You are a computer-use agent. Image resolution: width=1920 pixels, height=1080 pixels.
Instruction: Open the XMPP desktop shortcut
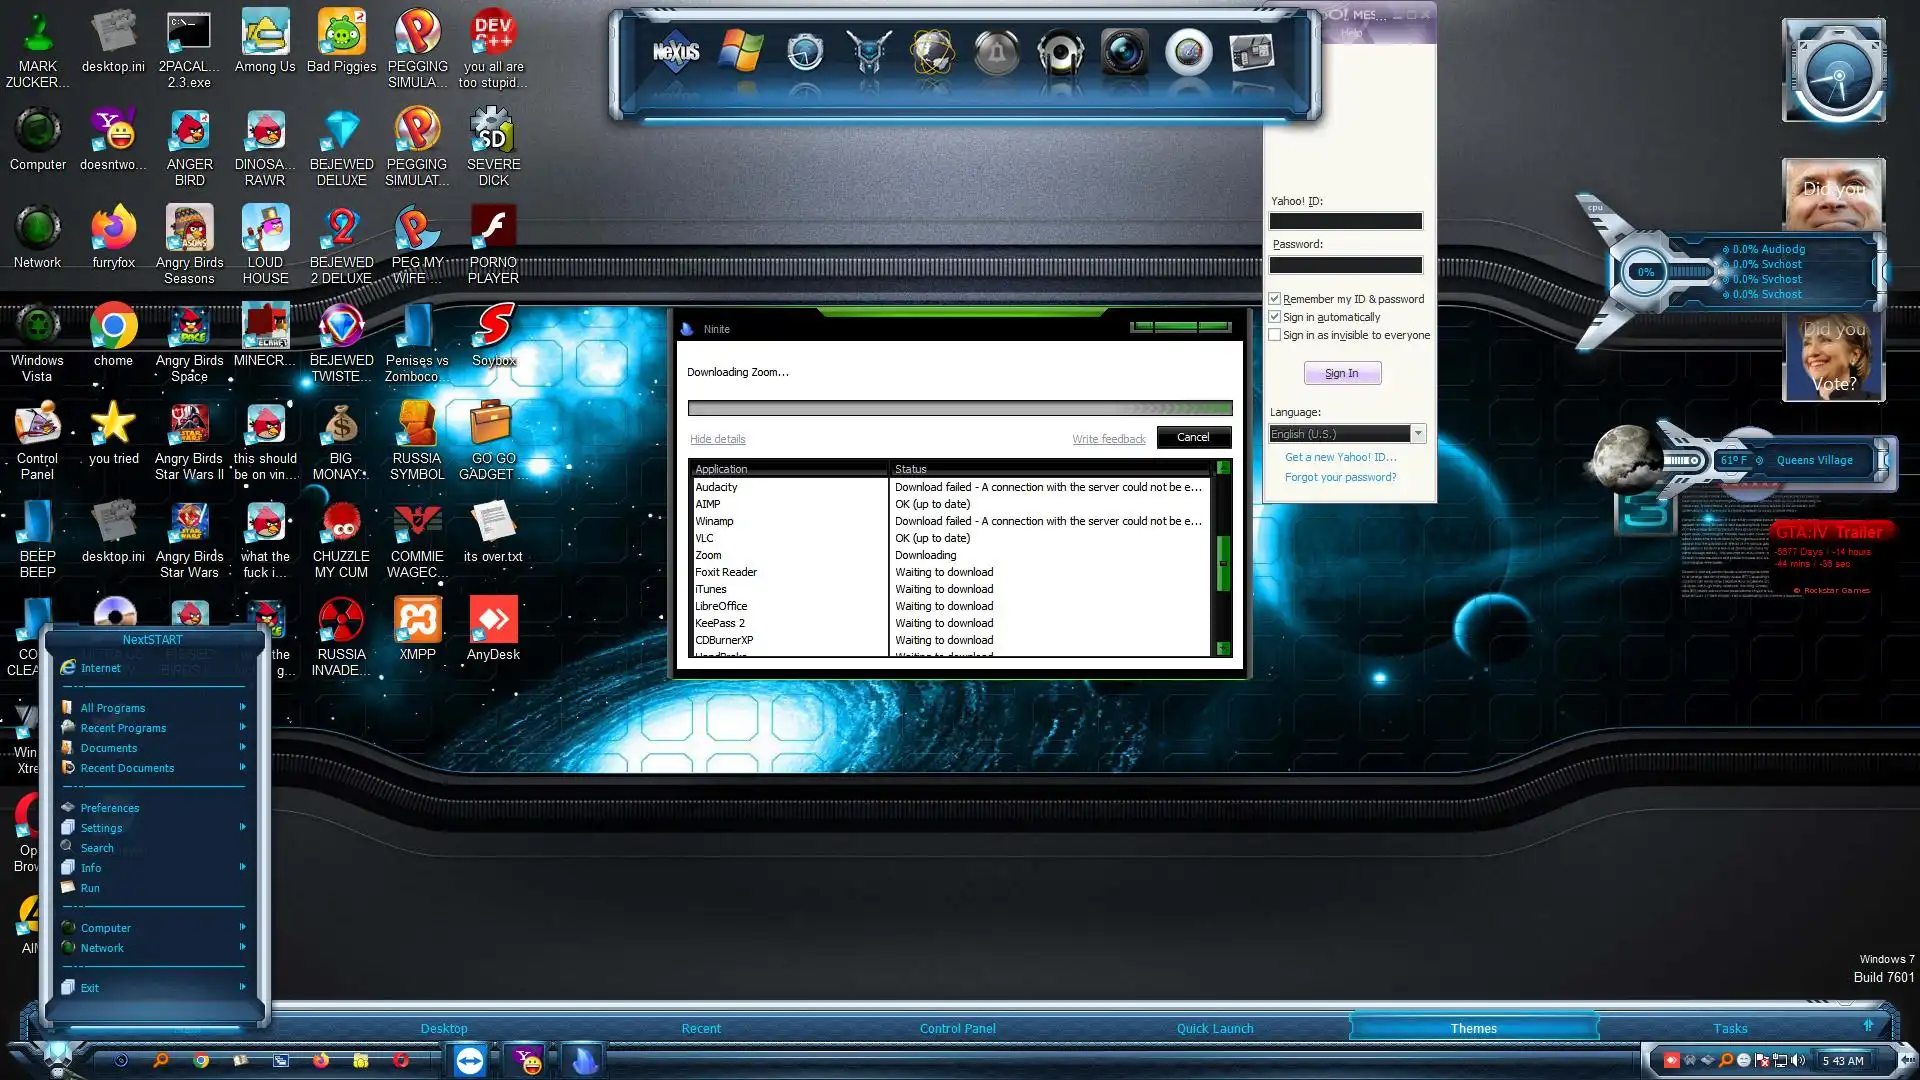pyautogui.click(x=417, y=622)
